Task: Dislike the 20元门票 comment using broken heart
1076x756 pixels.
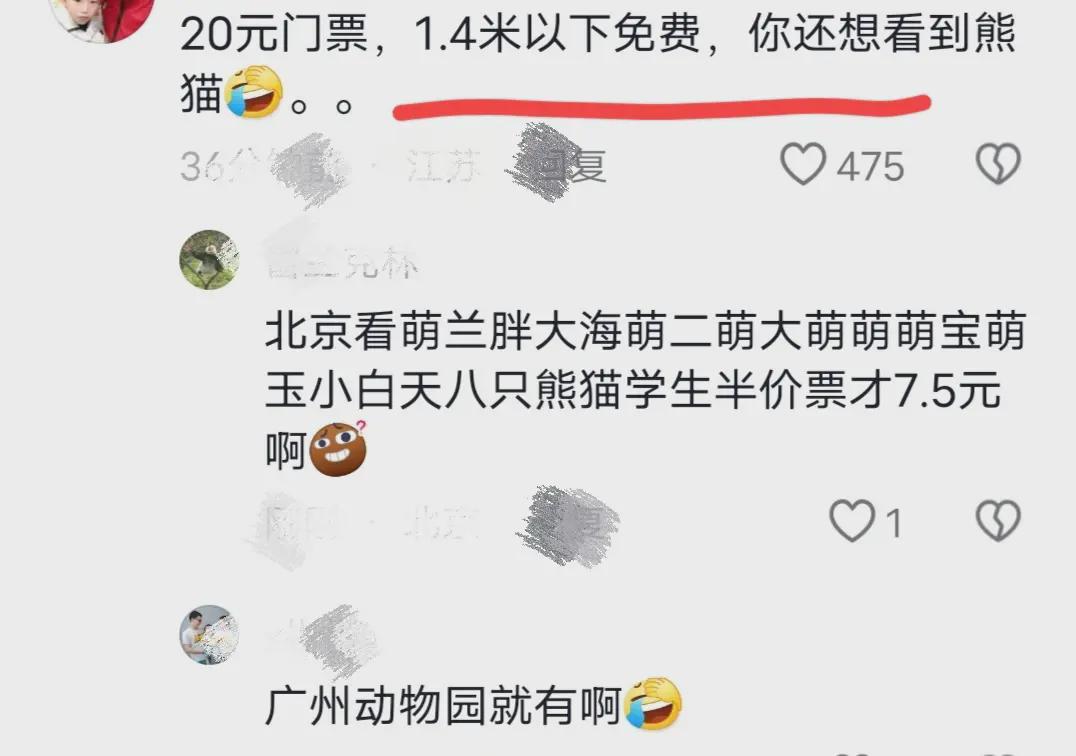Action: pyautogui.click(x=998, y=164)
